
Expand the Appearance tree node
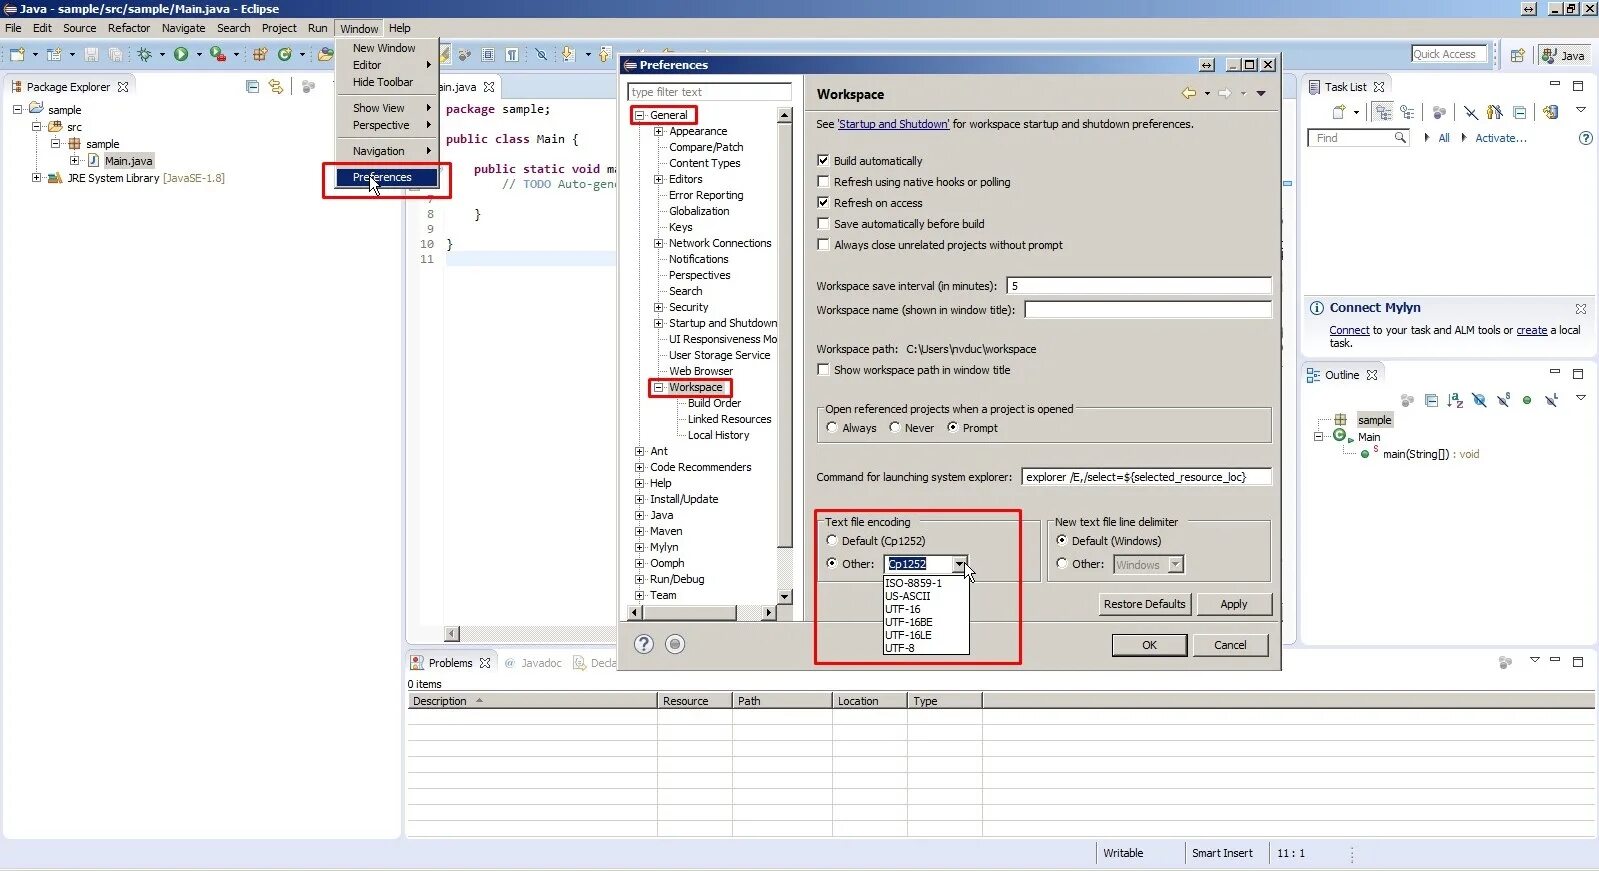659,131
